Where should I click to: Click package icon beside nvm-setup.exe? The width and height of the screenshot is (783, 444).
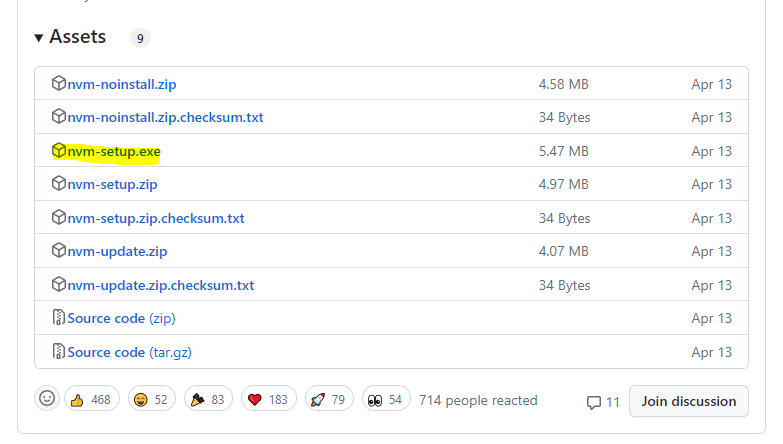[x=59, y=150]
